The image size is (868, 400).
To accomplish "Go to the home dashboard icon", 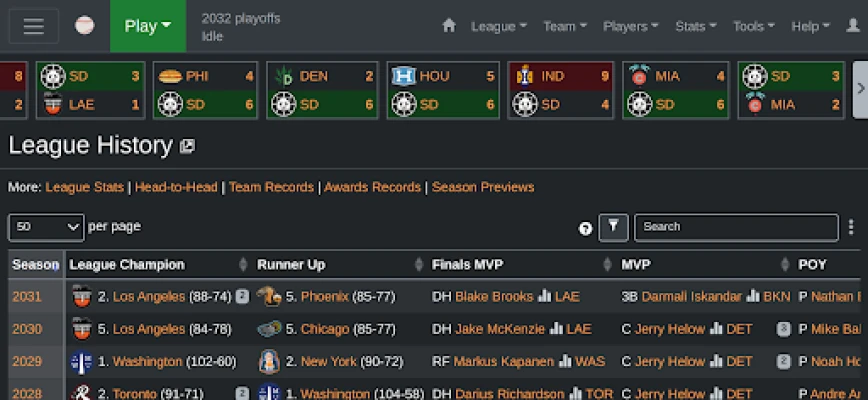I will (449, 25).
